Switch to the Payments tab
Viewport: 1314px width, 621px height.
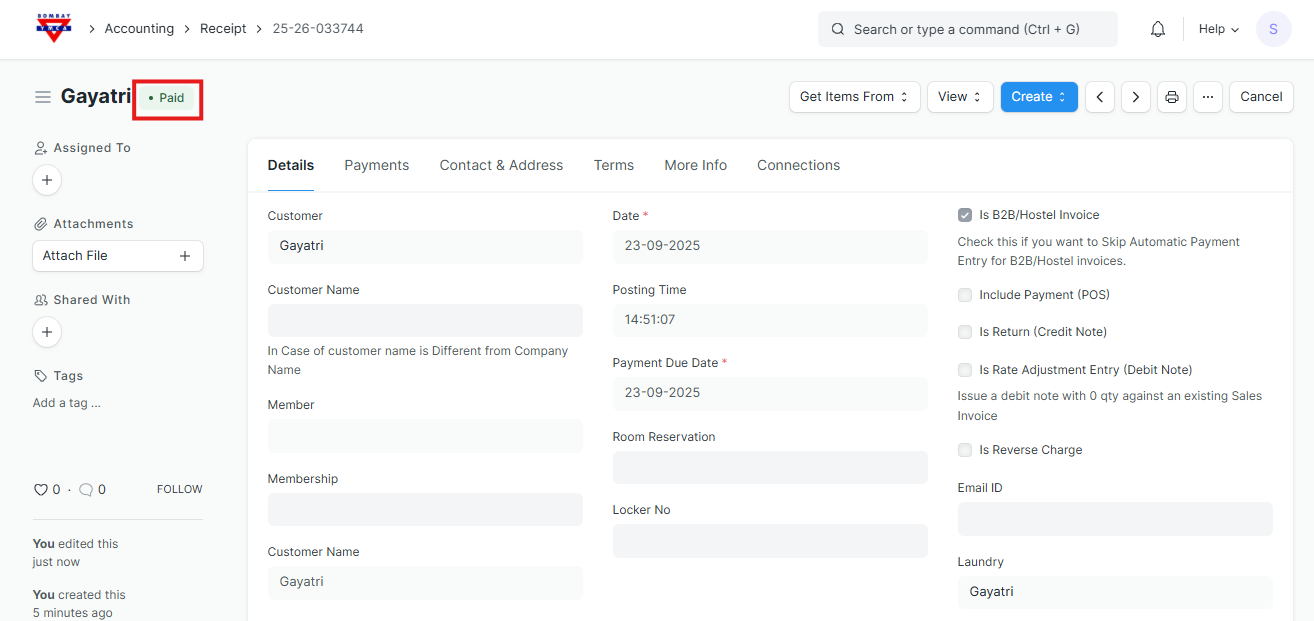(376, 165)
